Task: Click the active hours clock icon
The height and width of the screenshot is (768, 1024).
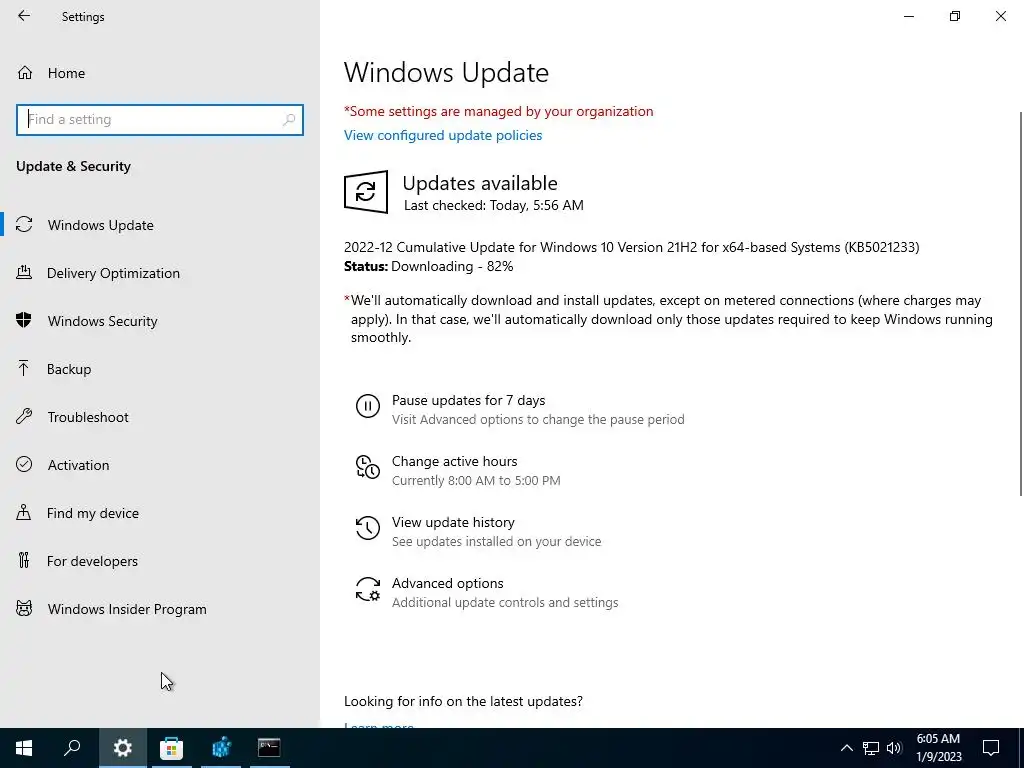Action: coord(368,467)
